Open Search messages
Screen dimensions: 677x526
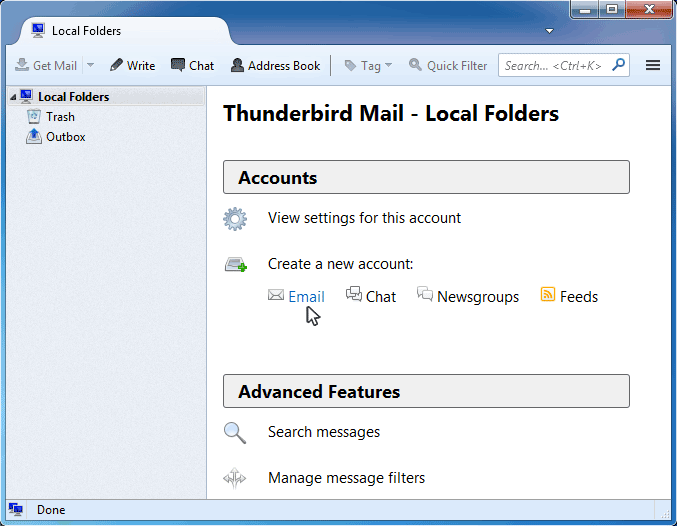click(x=324, y=432)
